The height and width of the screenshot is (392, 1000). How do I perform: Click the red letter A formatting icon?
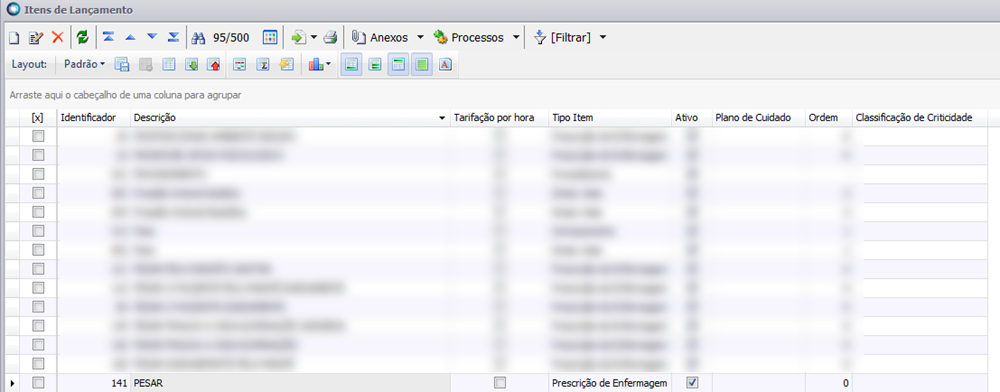click(x=445, y=64)
